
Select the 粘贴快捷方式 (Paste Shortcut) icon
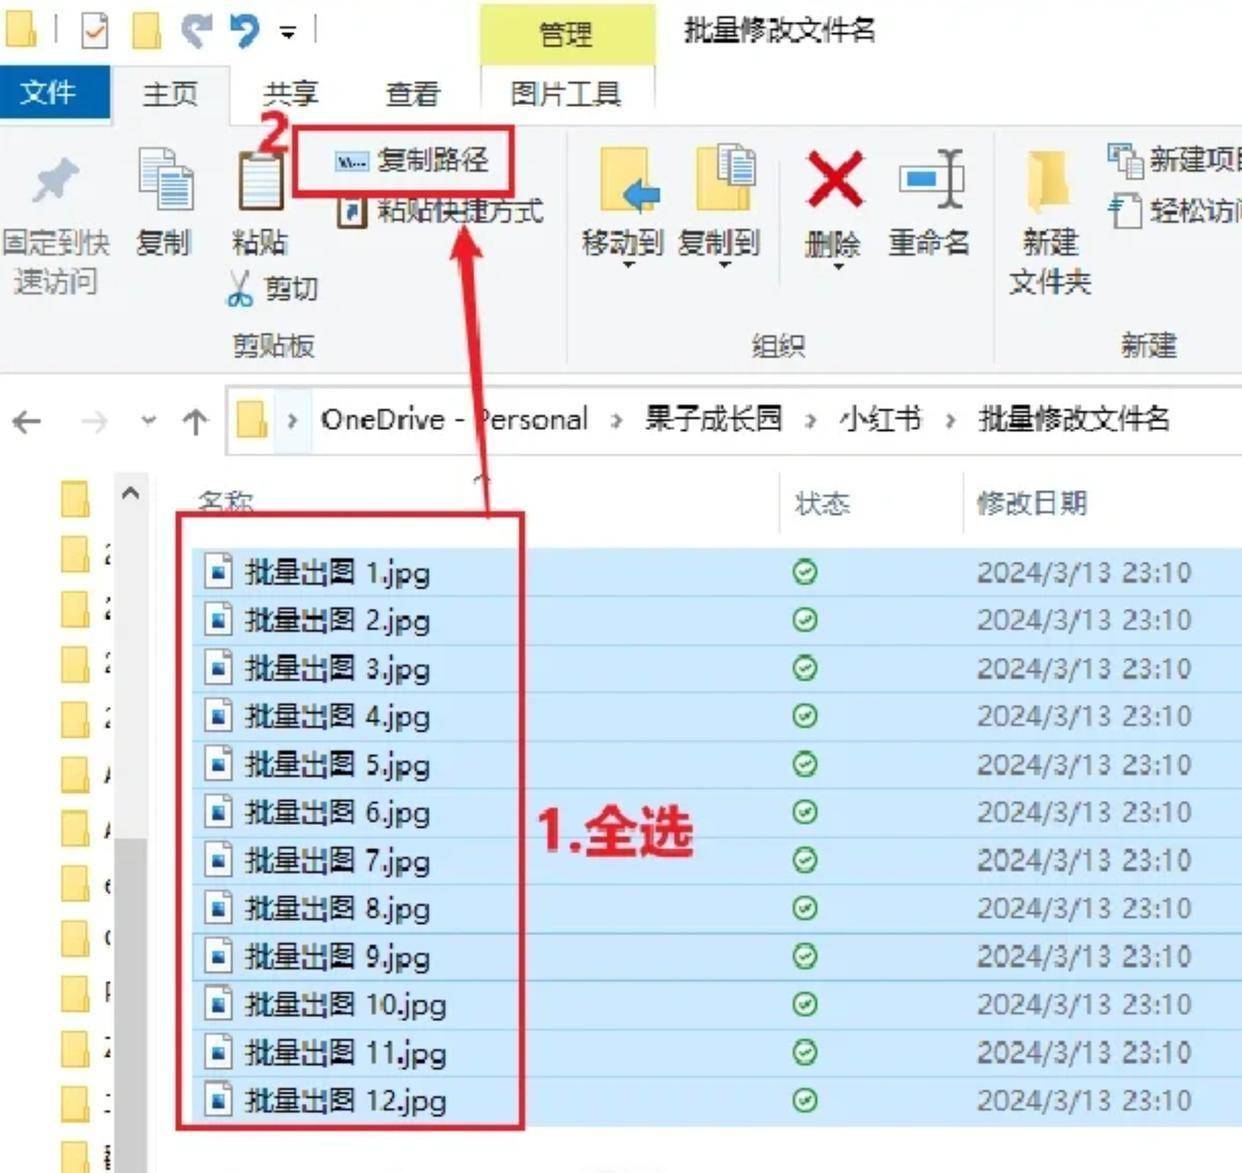point(352,212)
